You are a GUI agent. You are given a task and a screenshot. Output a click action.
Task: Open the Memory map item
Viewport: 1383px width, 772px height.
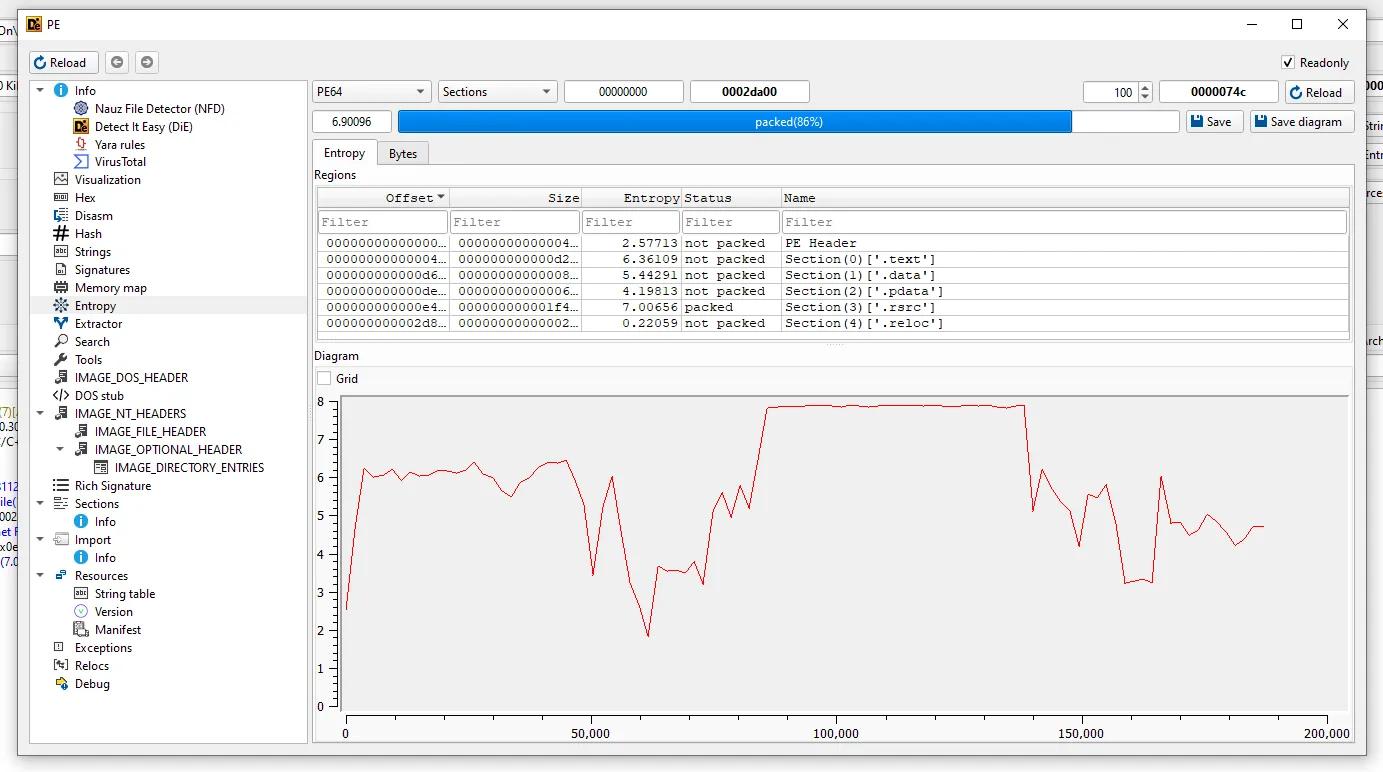click(110, 288)
